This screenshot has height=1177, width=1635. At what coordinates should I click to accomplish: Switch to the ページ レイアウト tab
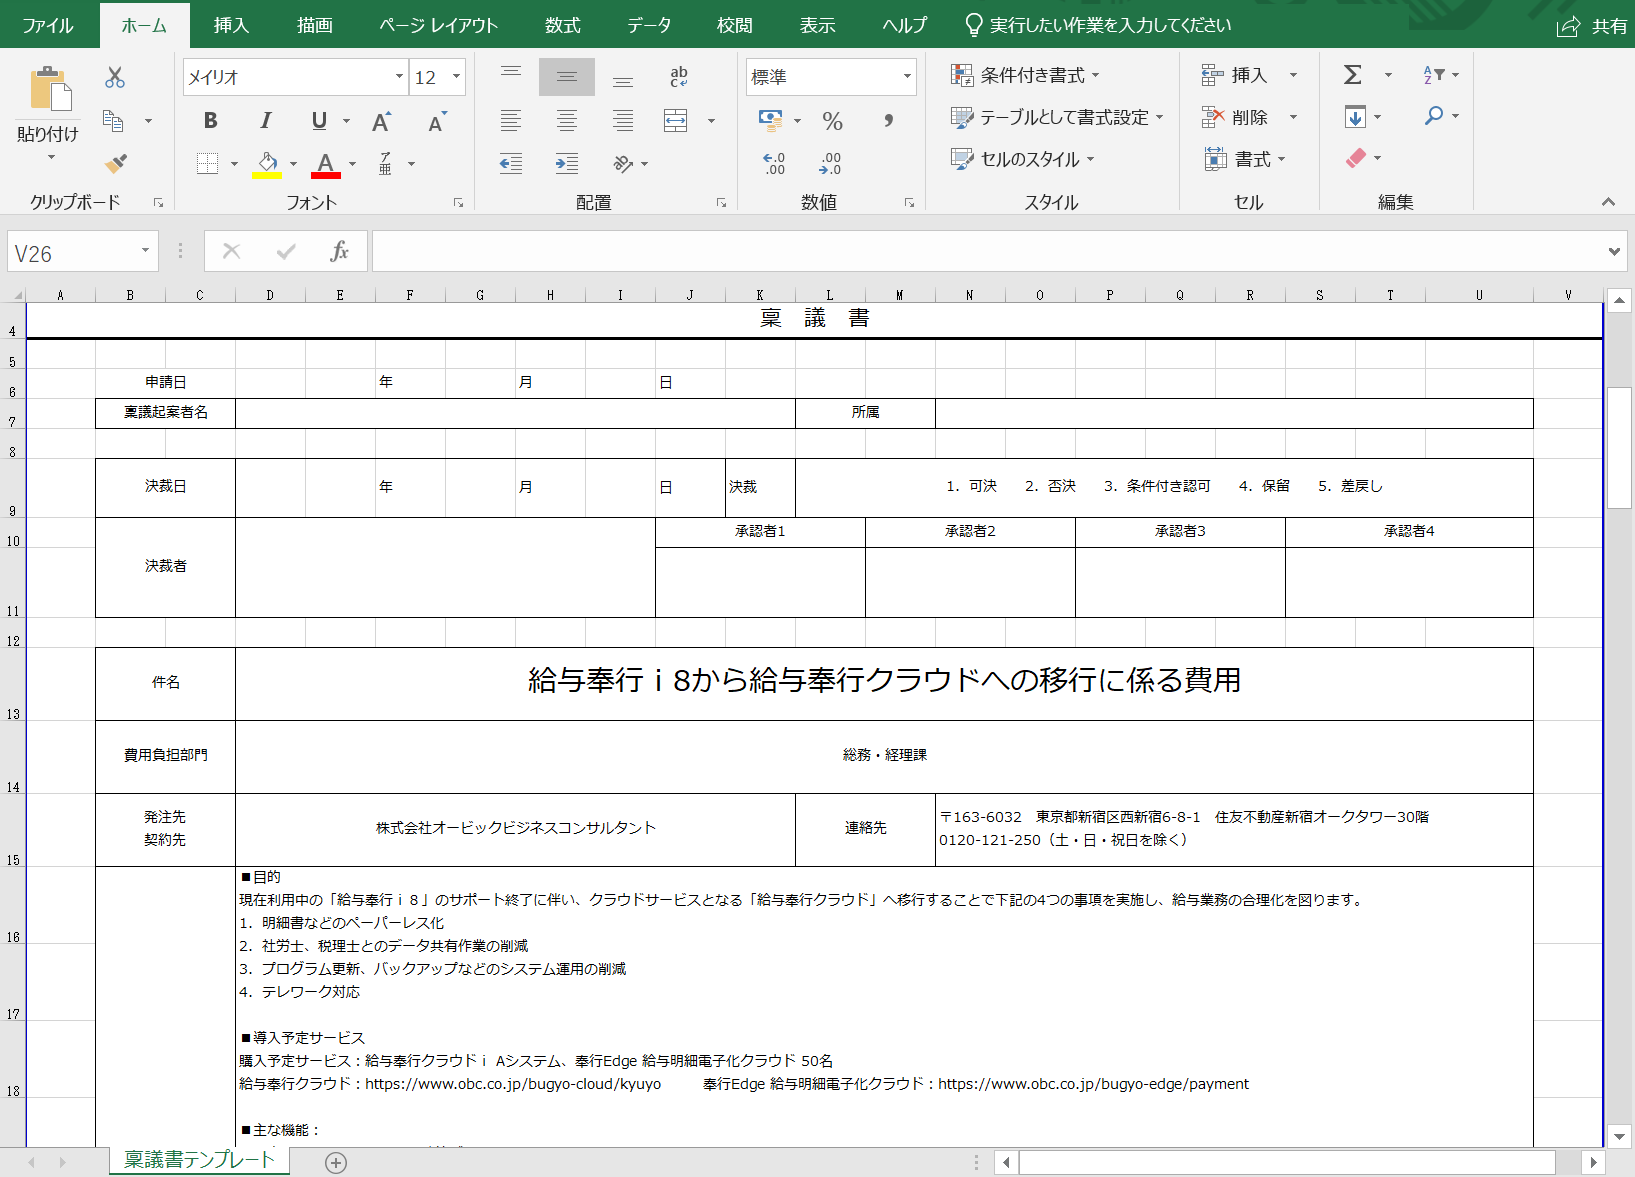pos(438,26)
